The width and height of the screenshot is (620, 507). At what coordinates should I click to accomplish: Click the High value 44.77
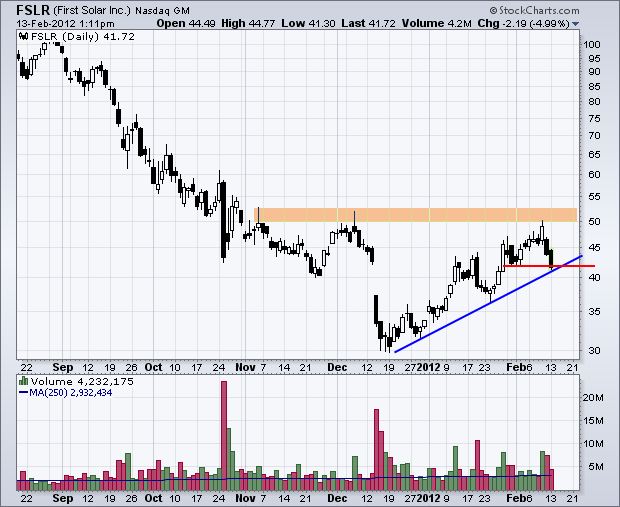pos(261,23)
